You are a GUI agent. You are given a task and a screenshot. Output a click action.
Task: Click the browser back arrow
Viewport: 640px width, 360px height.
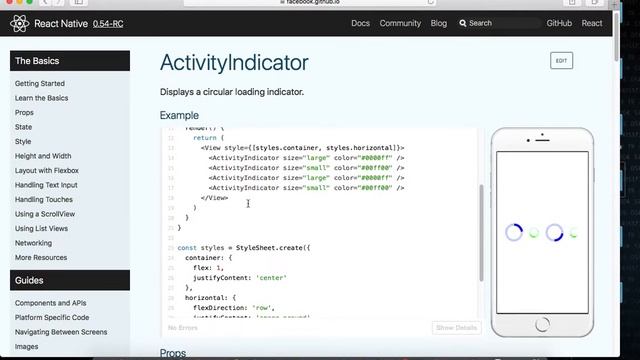[45, 2]
